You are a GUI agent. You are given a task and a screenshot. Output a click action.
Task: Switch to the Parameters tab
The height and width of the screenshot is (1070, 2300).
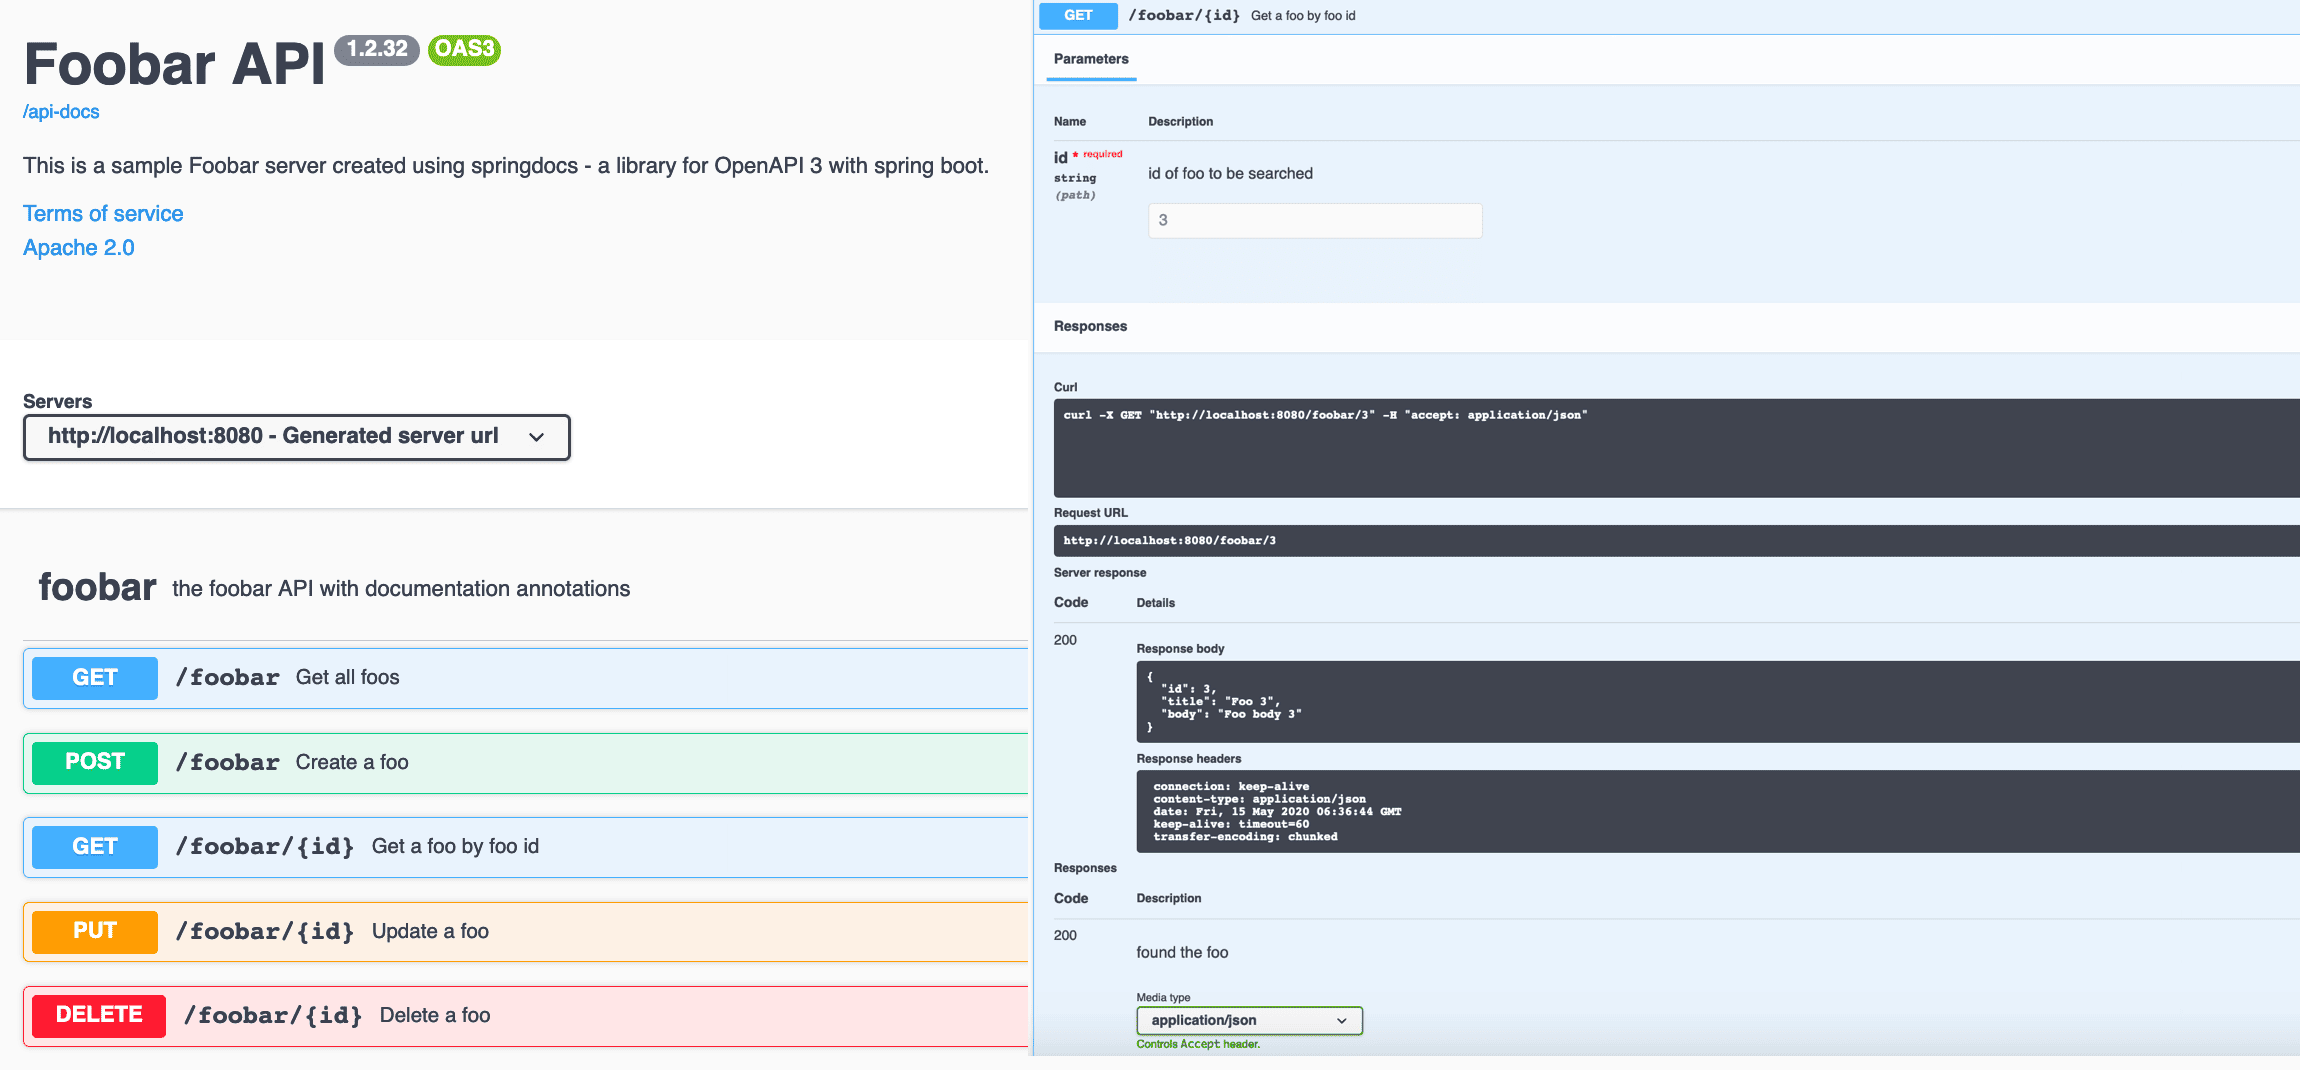coord(1090,59)
